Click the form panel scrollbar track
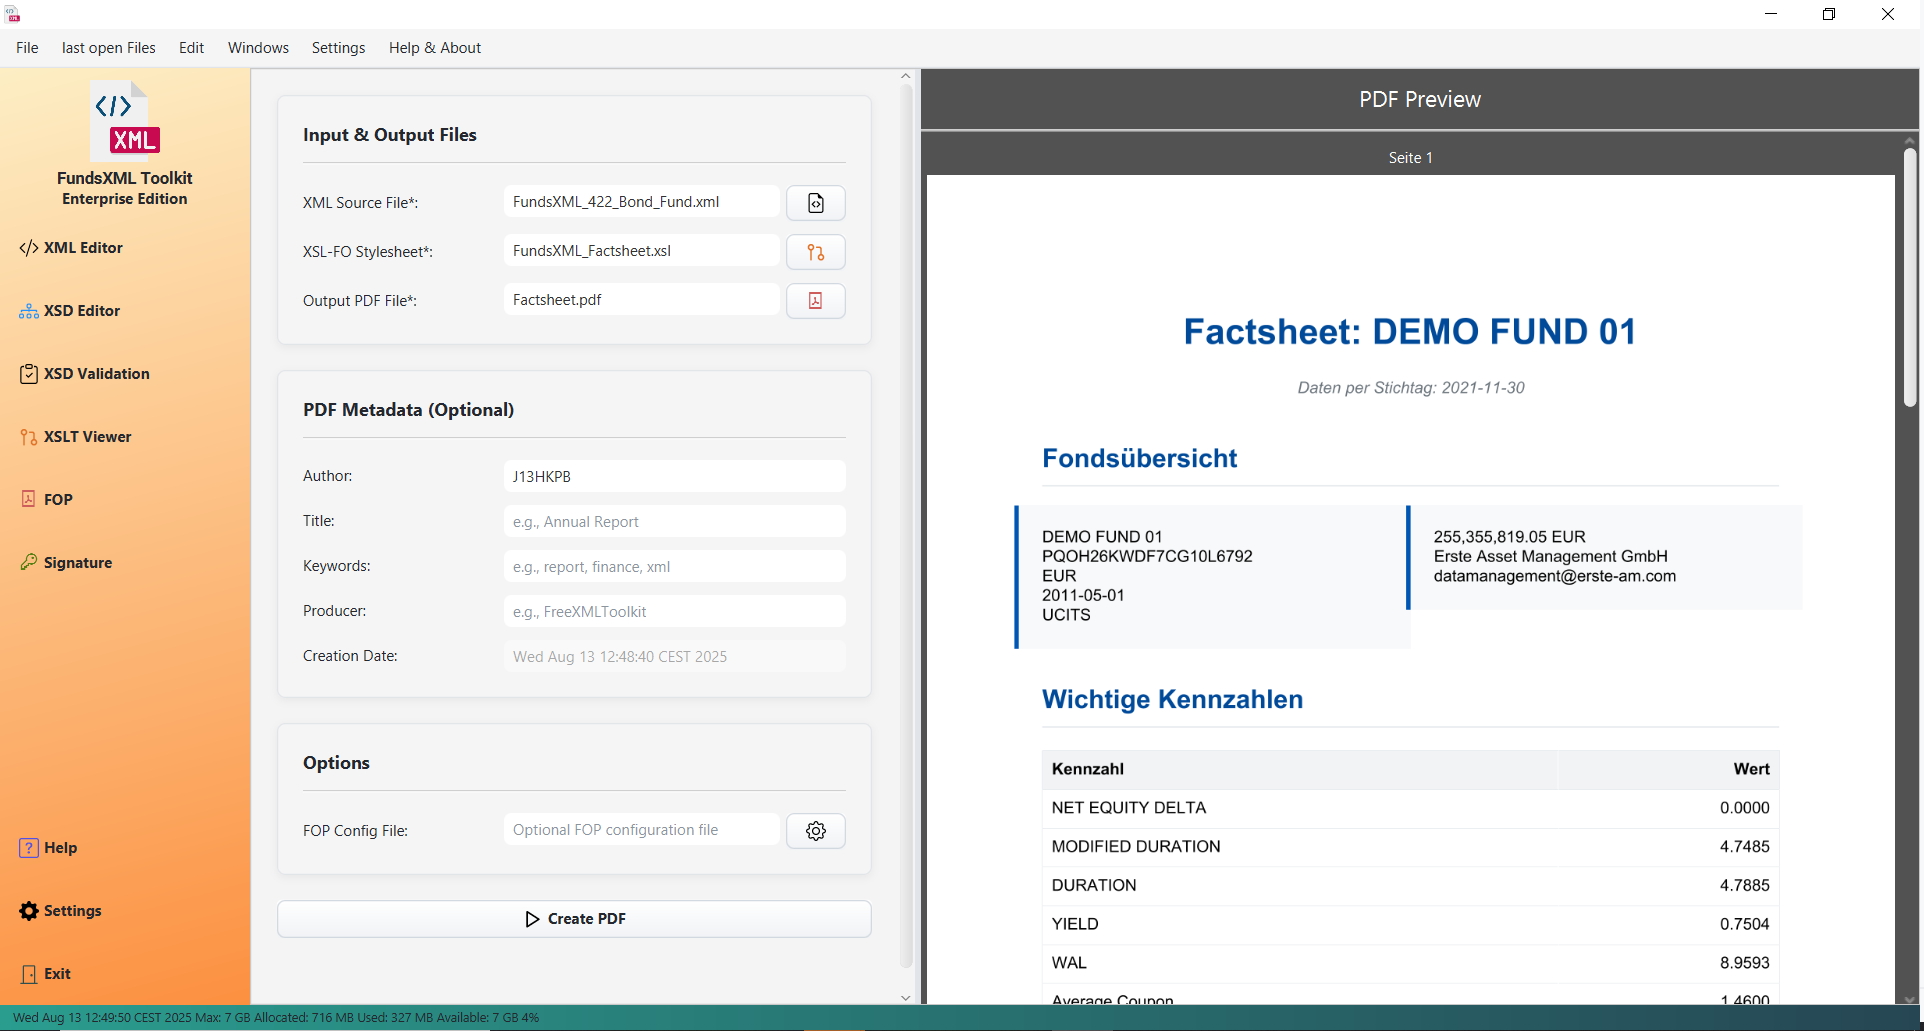Viewport: 1924px width, 1031px height. coord(906,525)
